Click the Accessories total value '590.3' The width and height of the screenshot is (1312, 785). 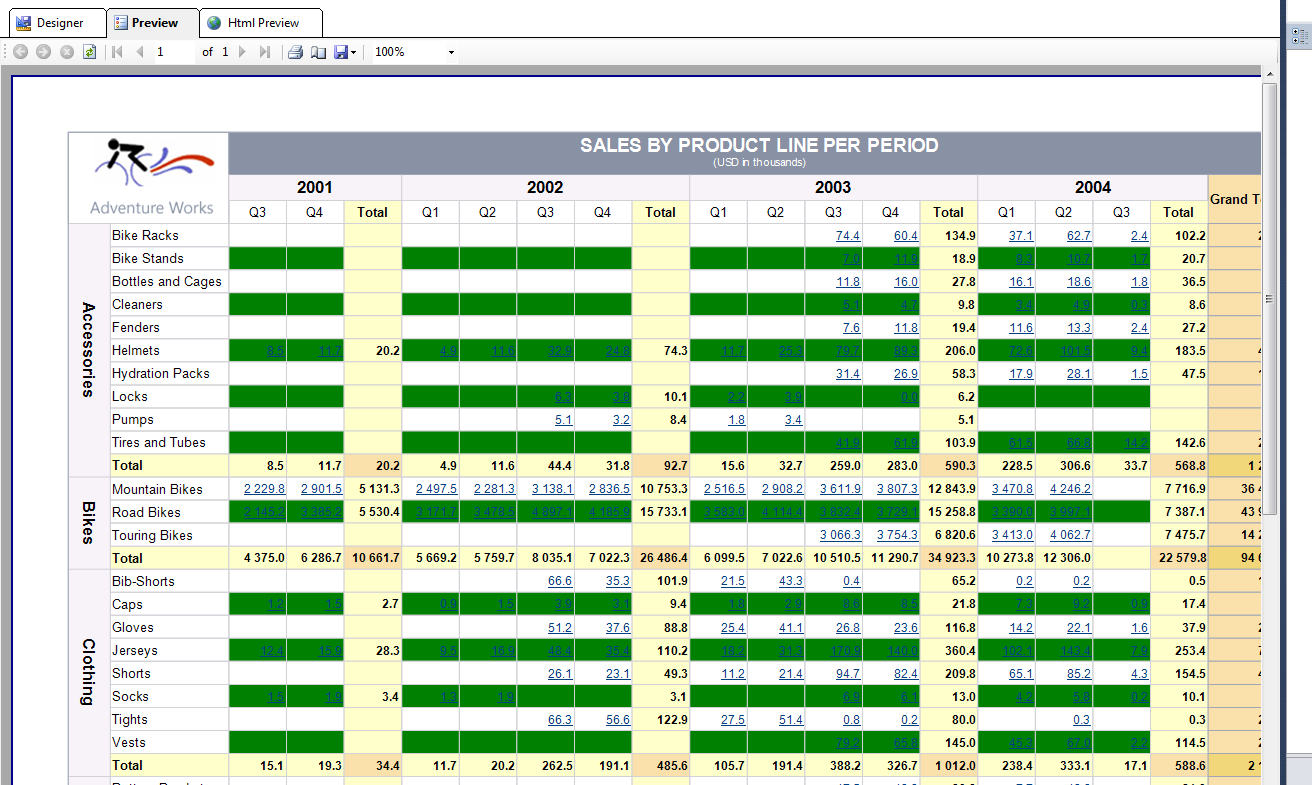(959, 465)
